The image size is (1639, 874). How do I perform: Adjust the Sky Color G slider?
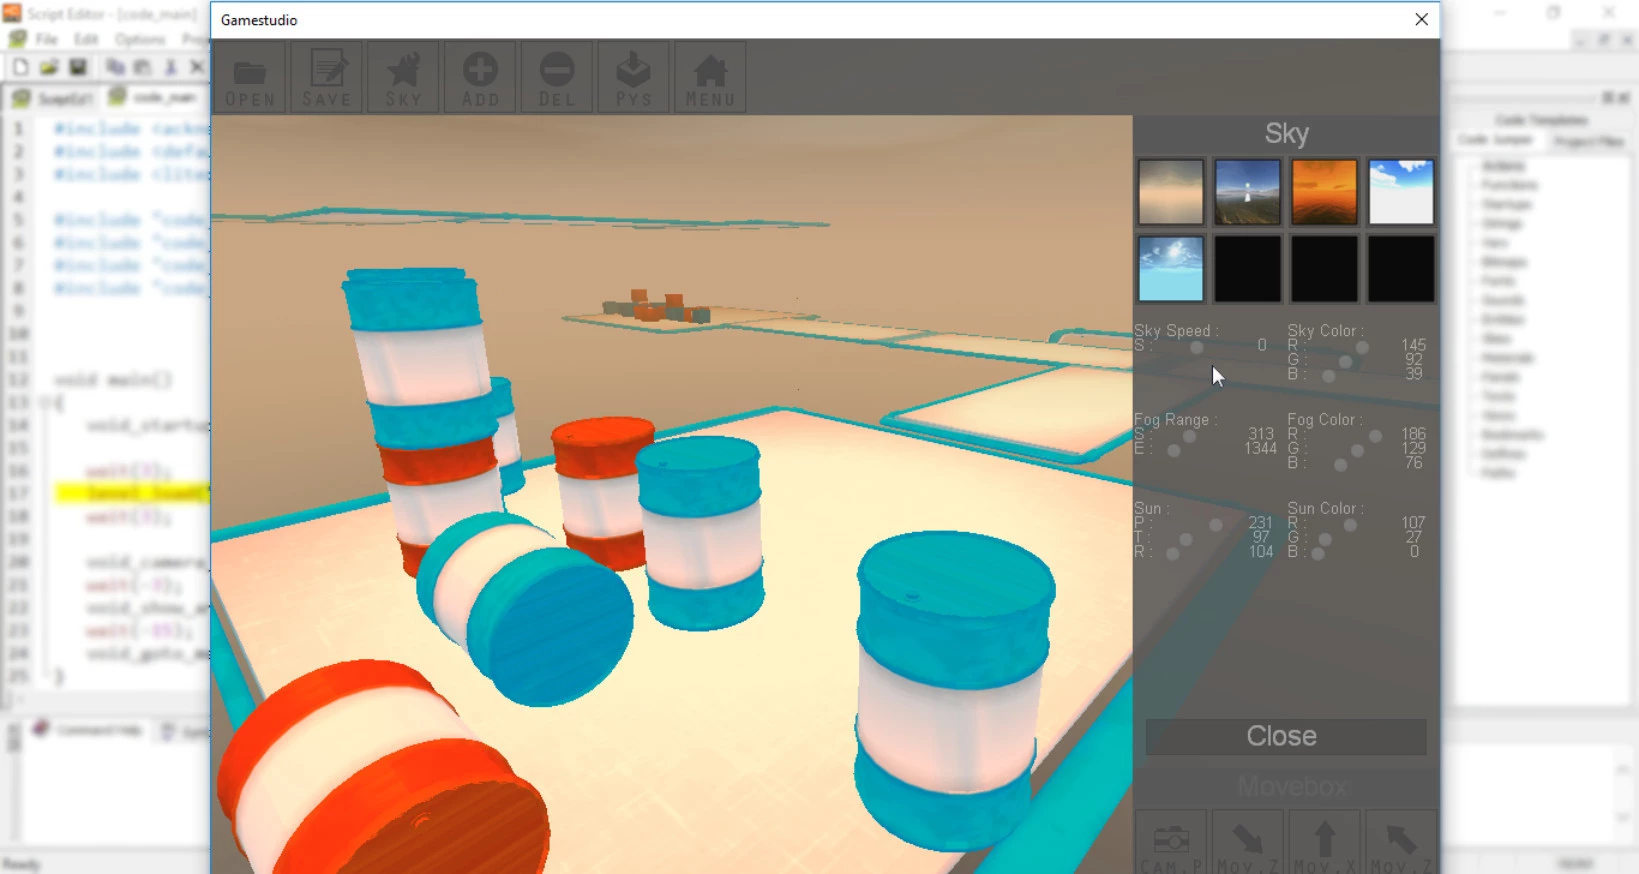coord(1345,362)
